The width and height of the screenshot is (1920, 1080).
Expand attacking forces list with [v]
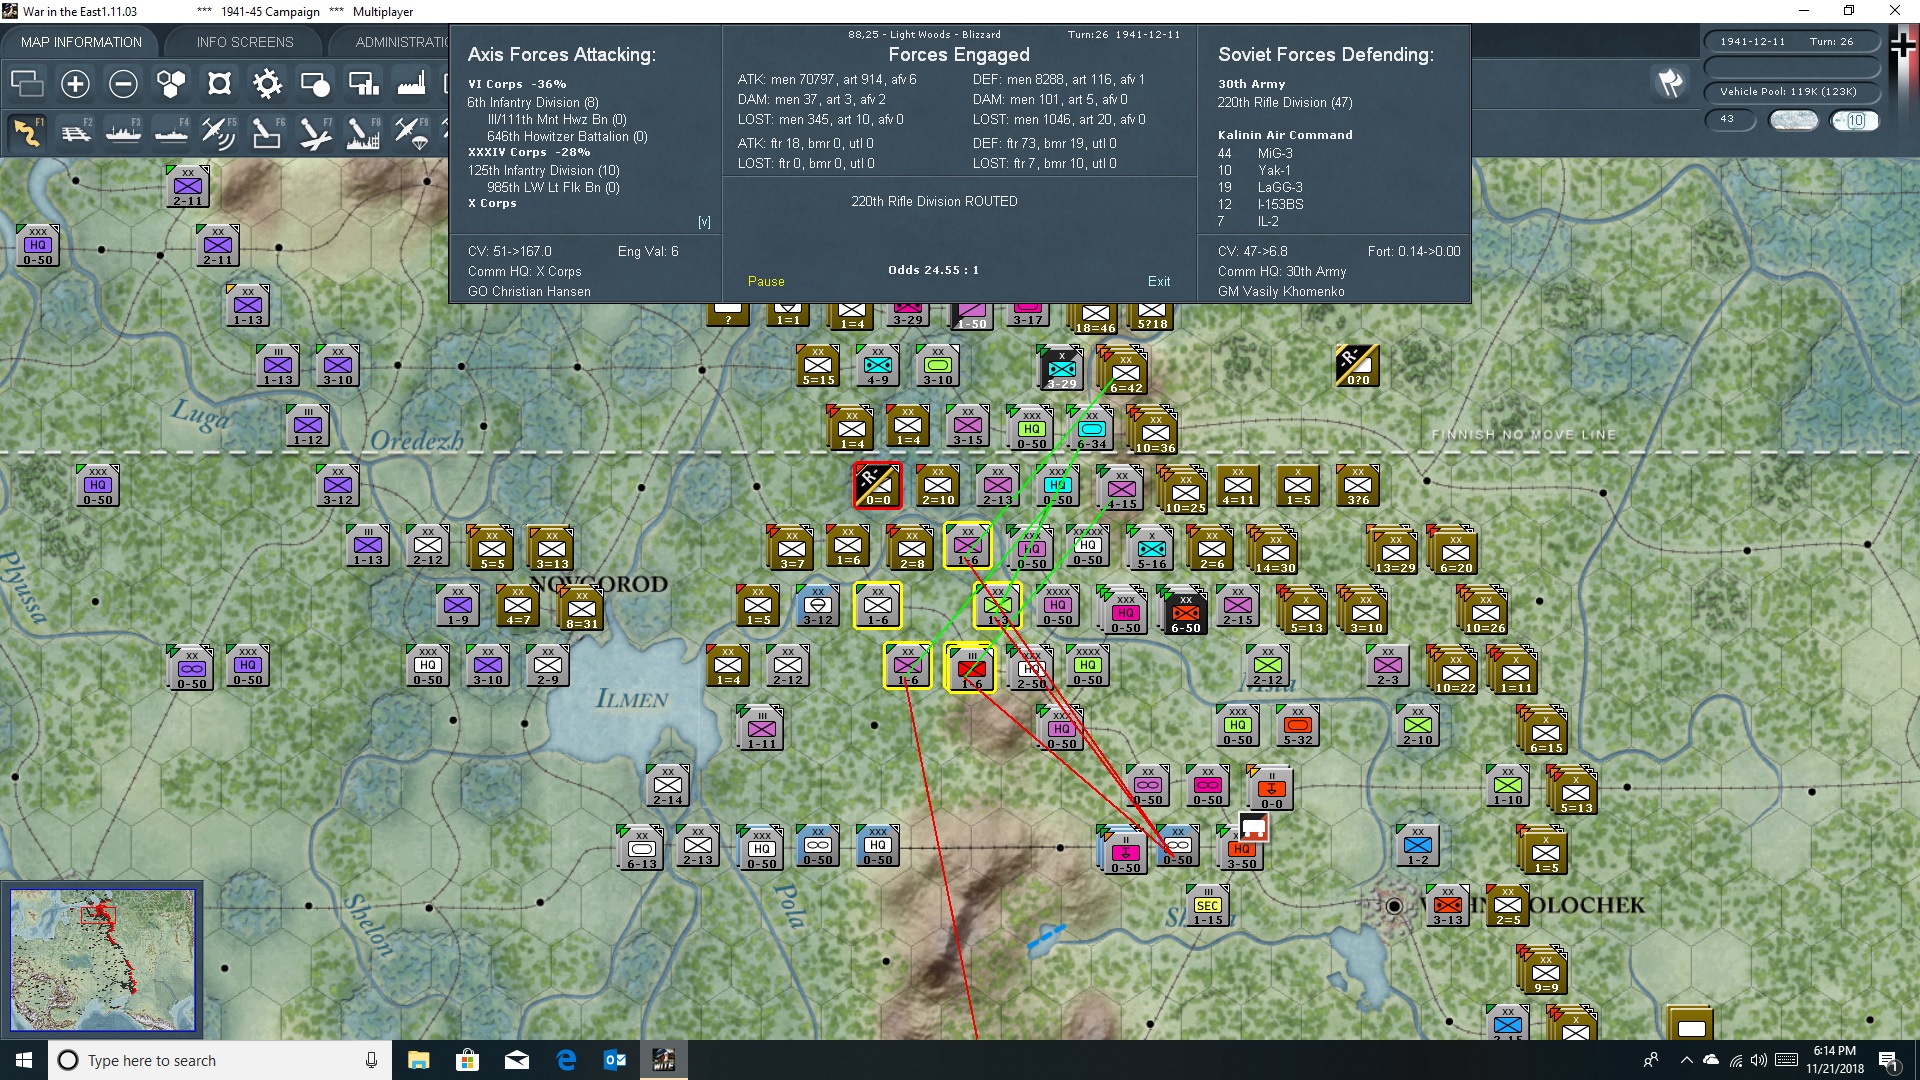click(704, 222)
